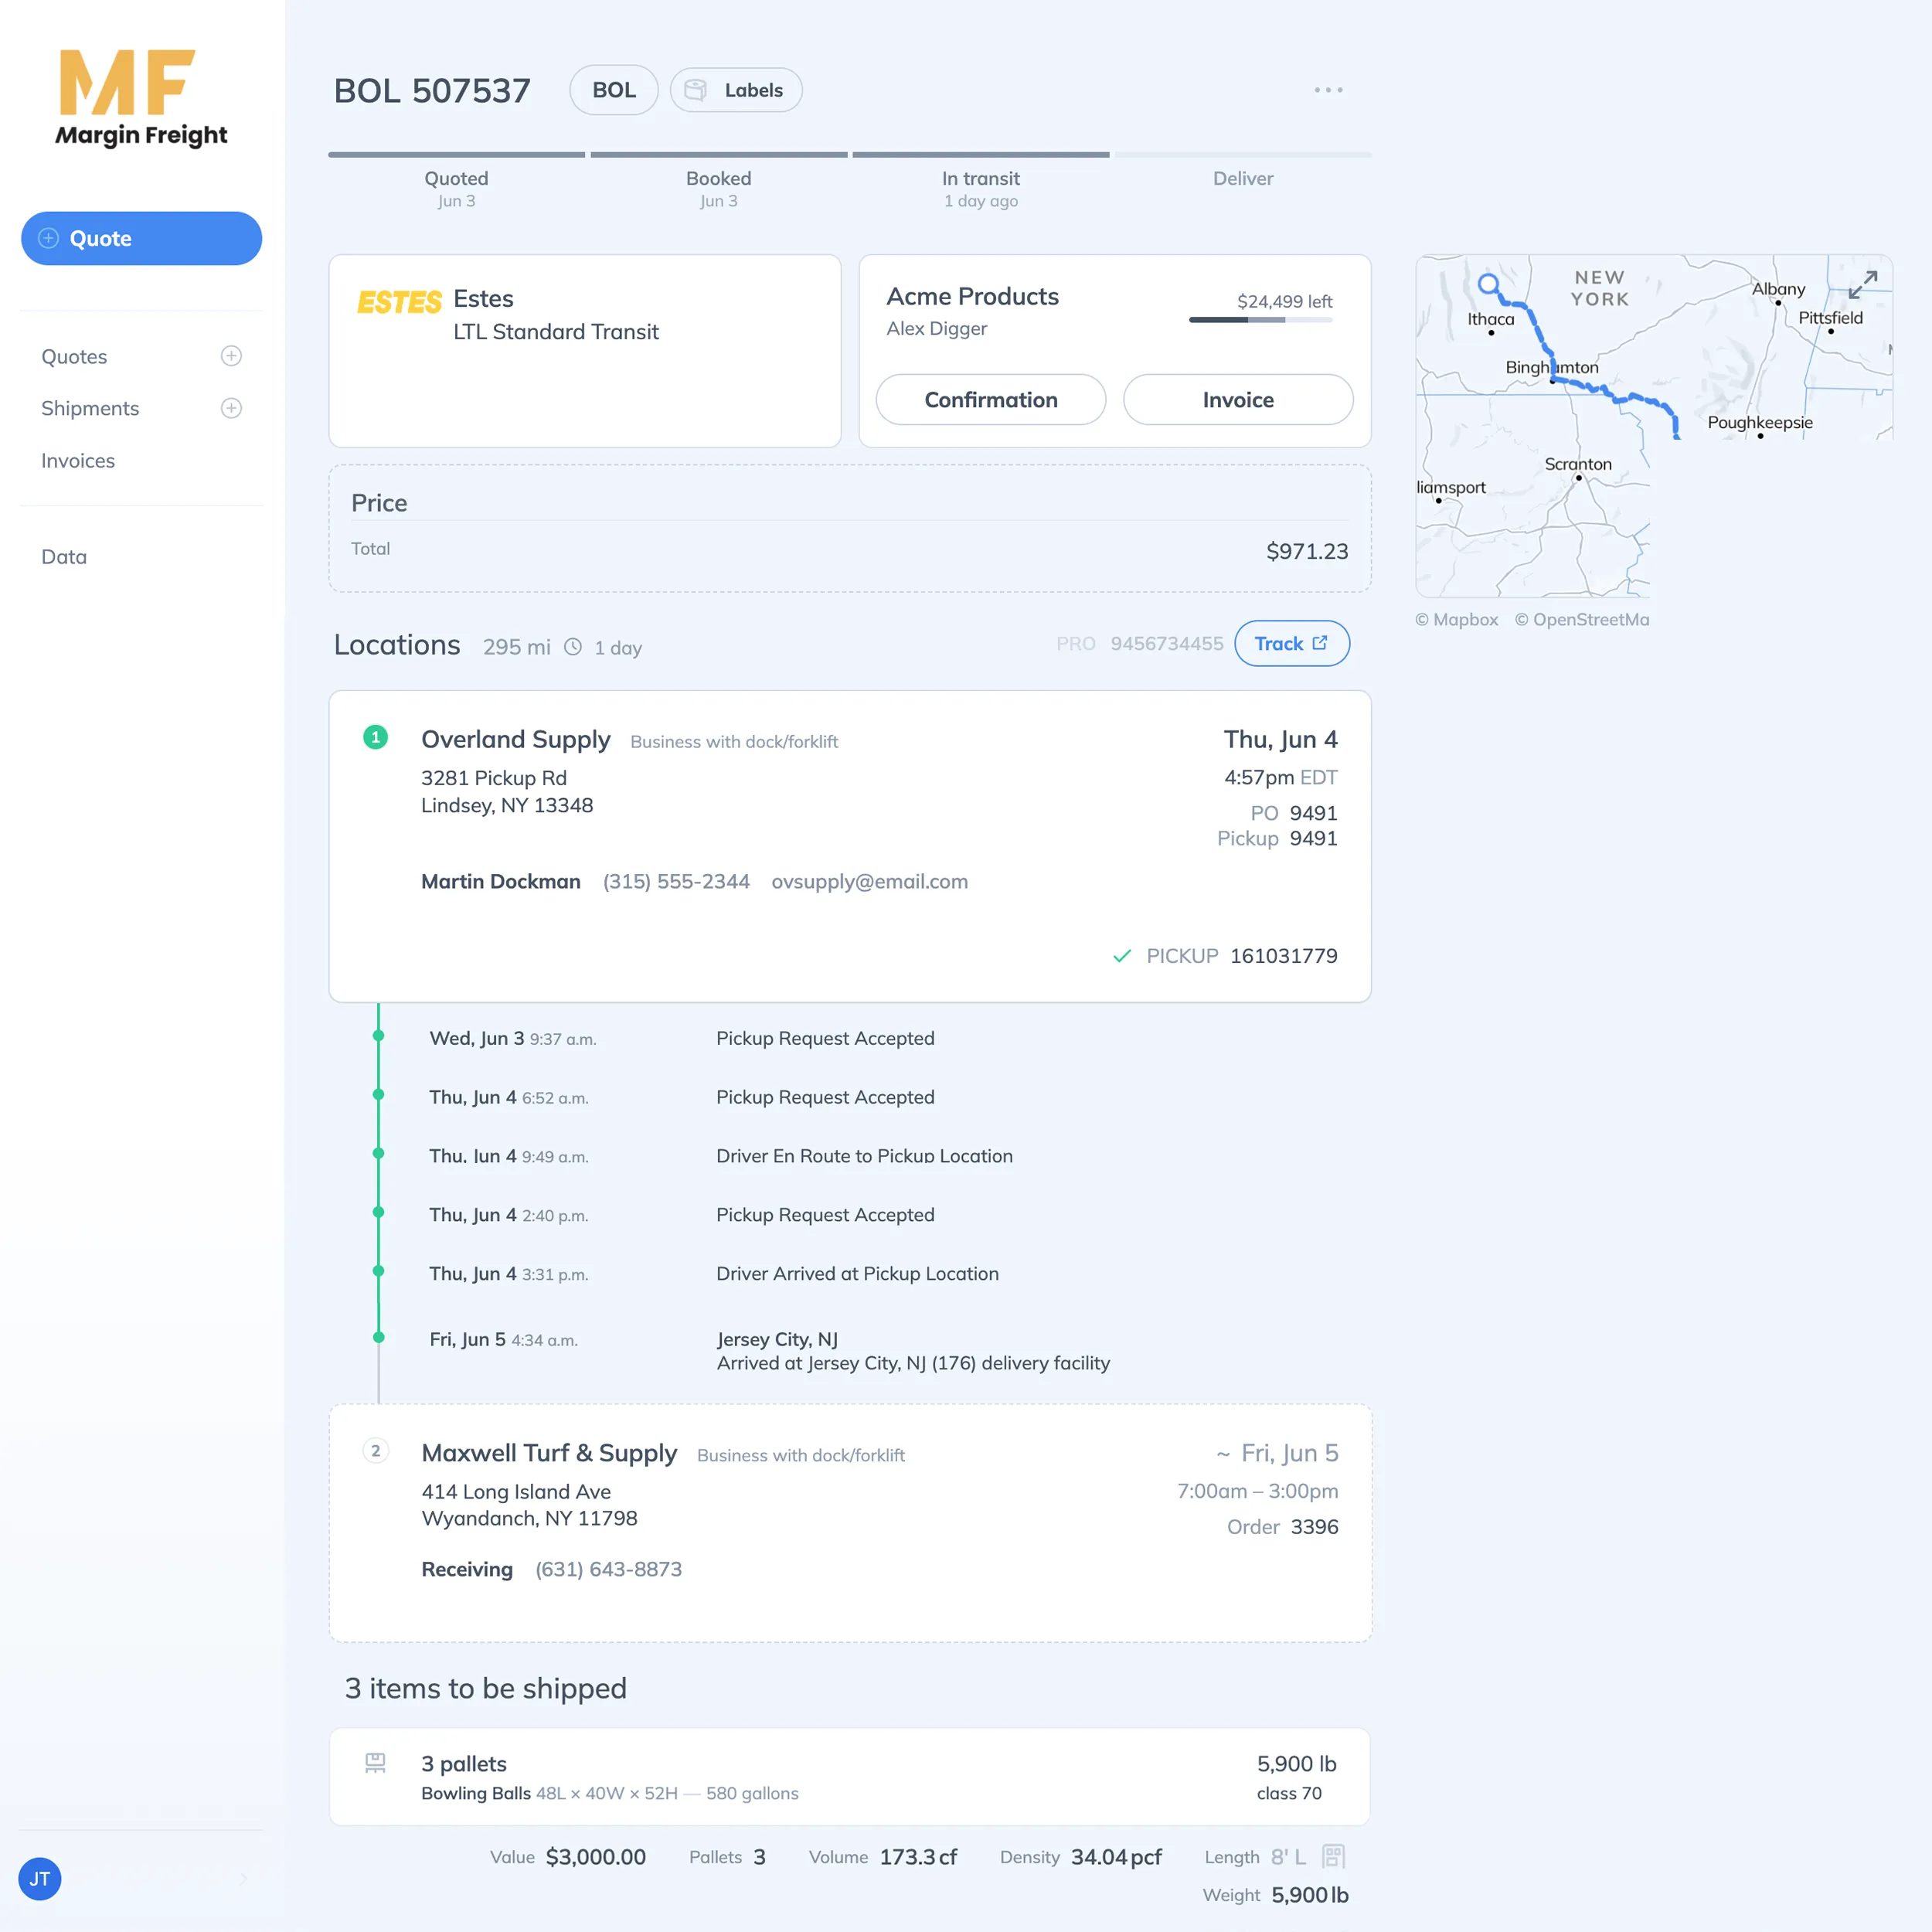This screenshot has height=1932, width=1932.
Task: Select the green stop 1 badge
Action: (376, 738)
